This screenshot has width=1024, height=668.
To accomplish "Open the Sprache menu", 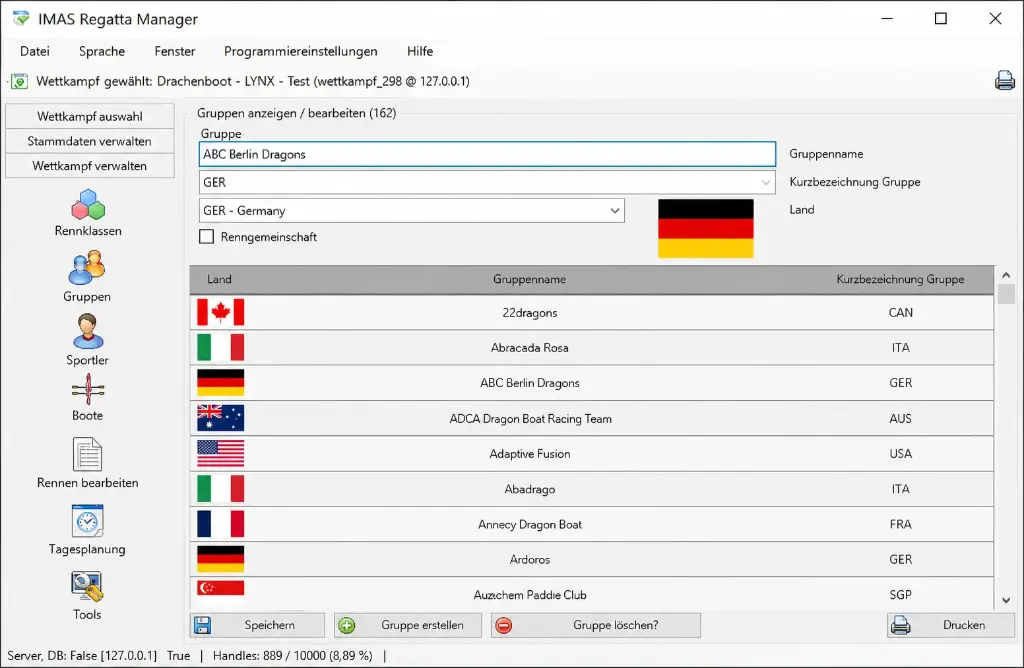I will [x=102, y=51].
